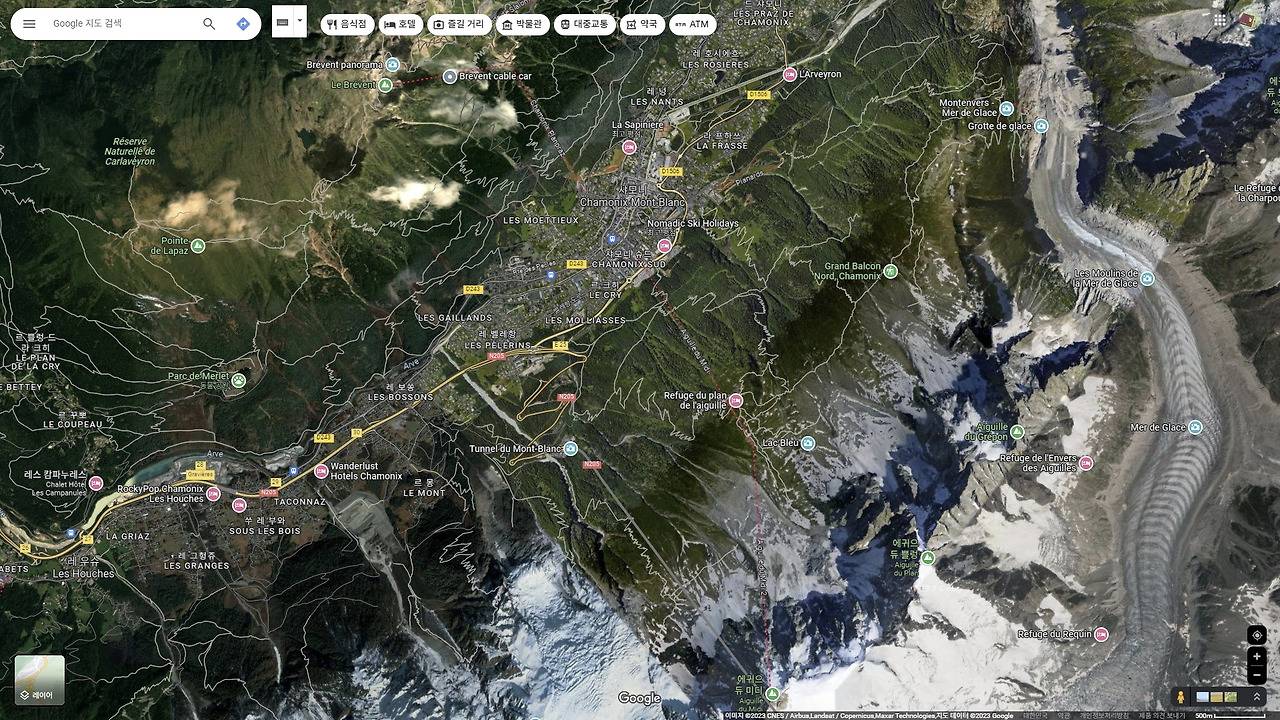Toggle the 약국 pharmacies map filter

641,23
